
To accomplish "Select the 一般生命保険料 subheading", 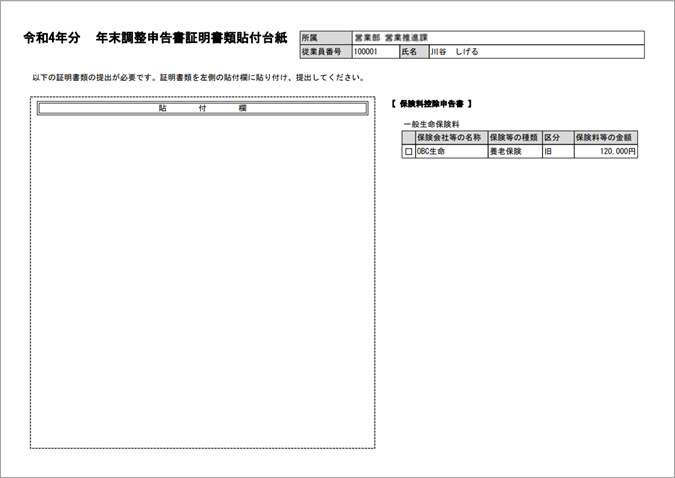I will coord(431,124).
